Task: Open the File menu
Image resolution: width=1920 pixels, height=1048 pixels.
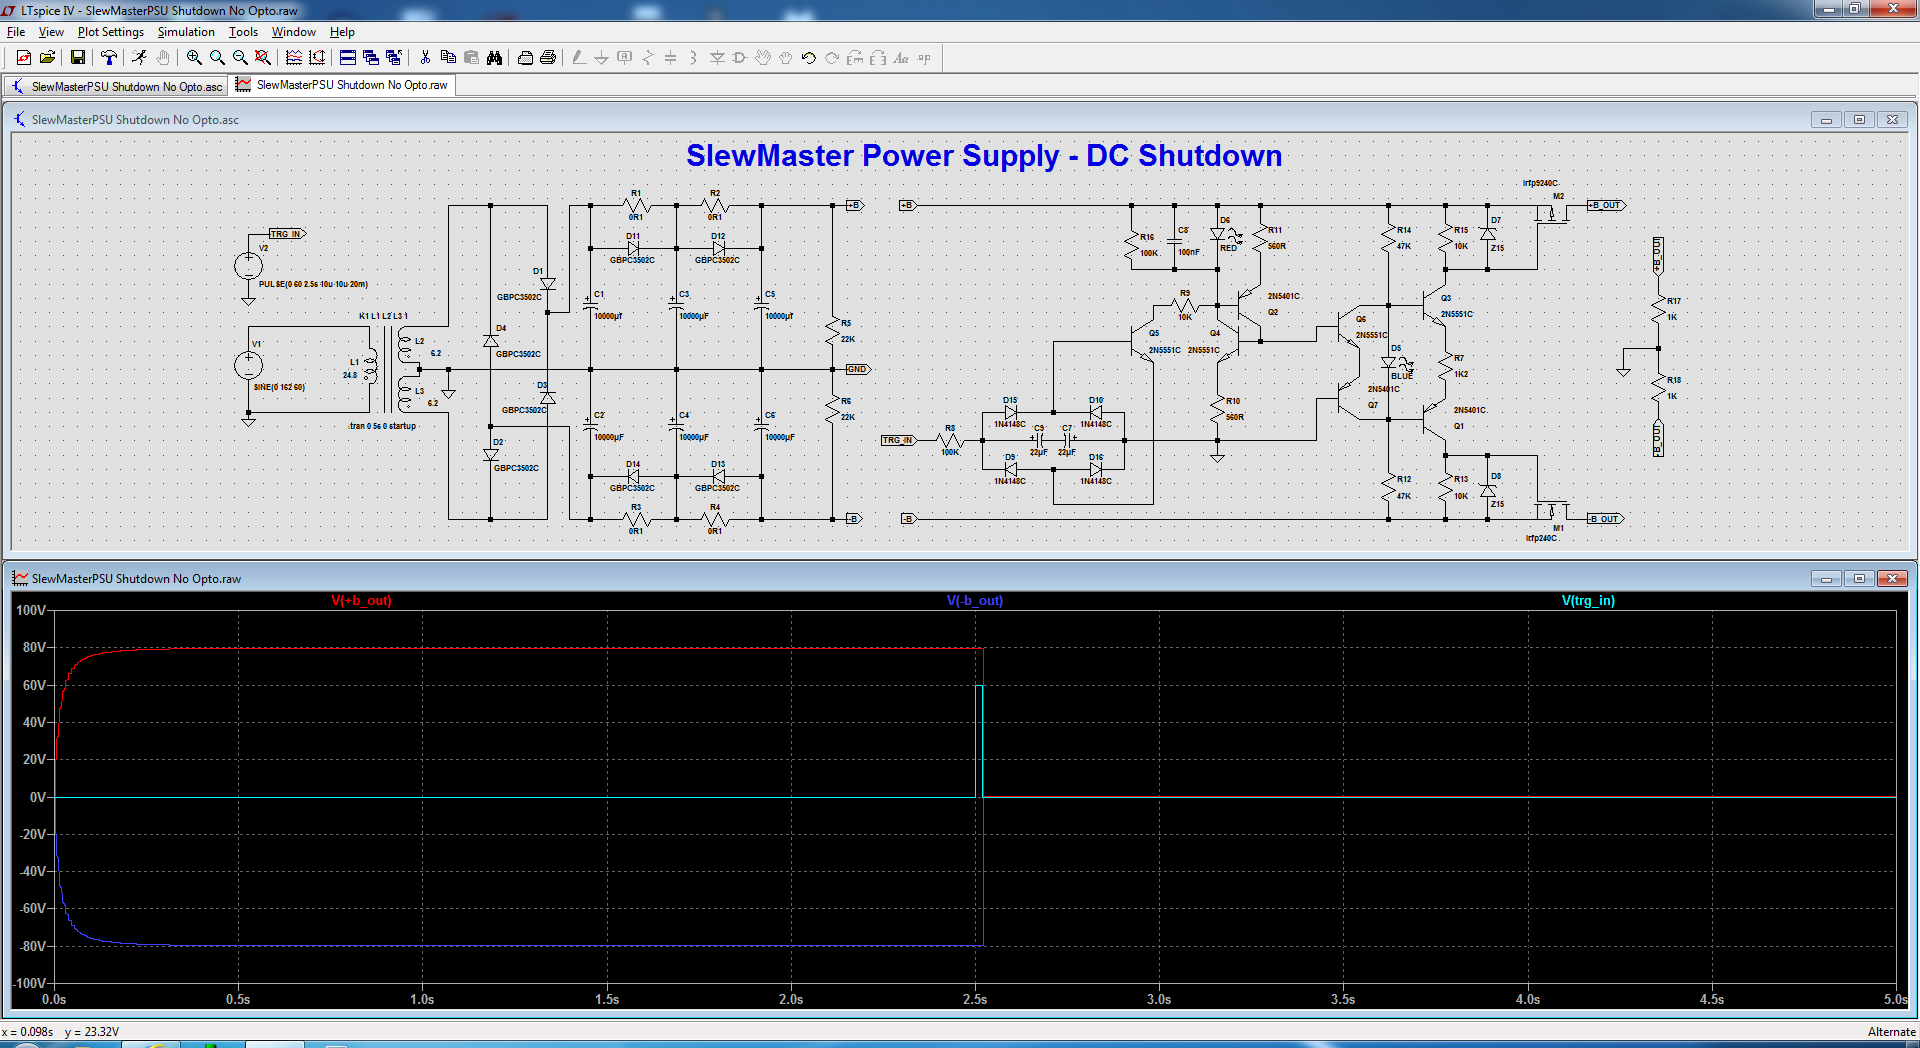Action: (16, 32)
